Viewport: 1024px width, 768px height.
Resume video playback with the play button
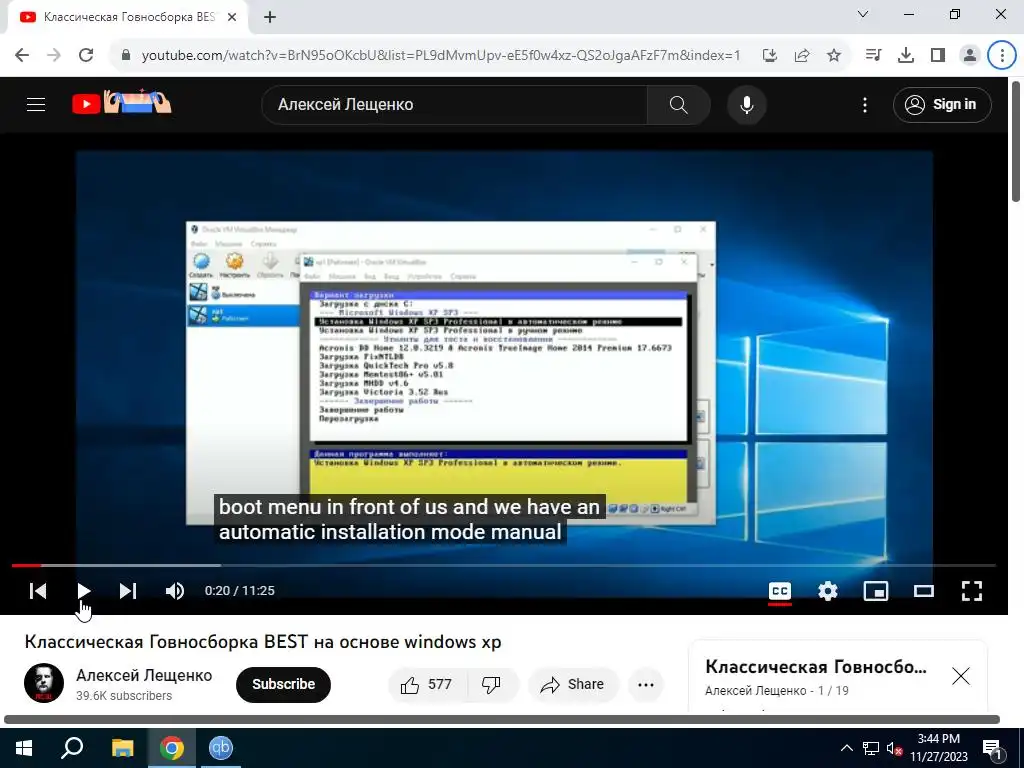[x=84, y=591]
